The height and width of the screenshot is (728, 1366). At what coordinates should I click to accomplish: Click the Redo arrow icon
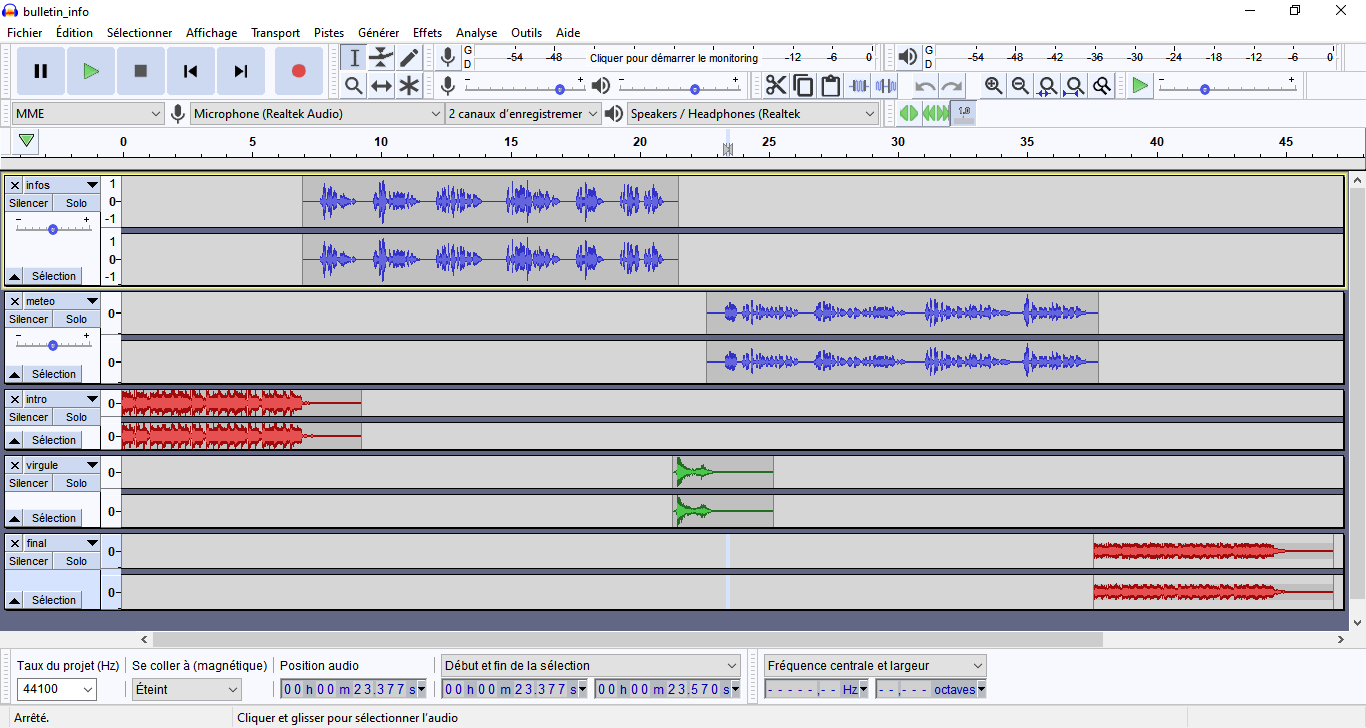(953, 86)
